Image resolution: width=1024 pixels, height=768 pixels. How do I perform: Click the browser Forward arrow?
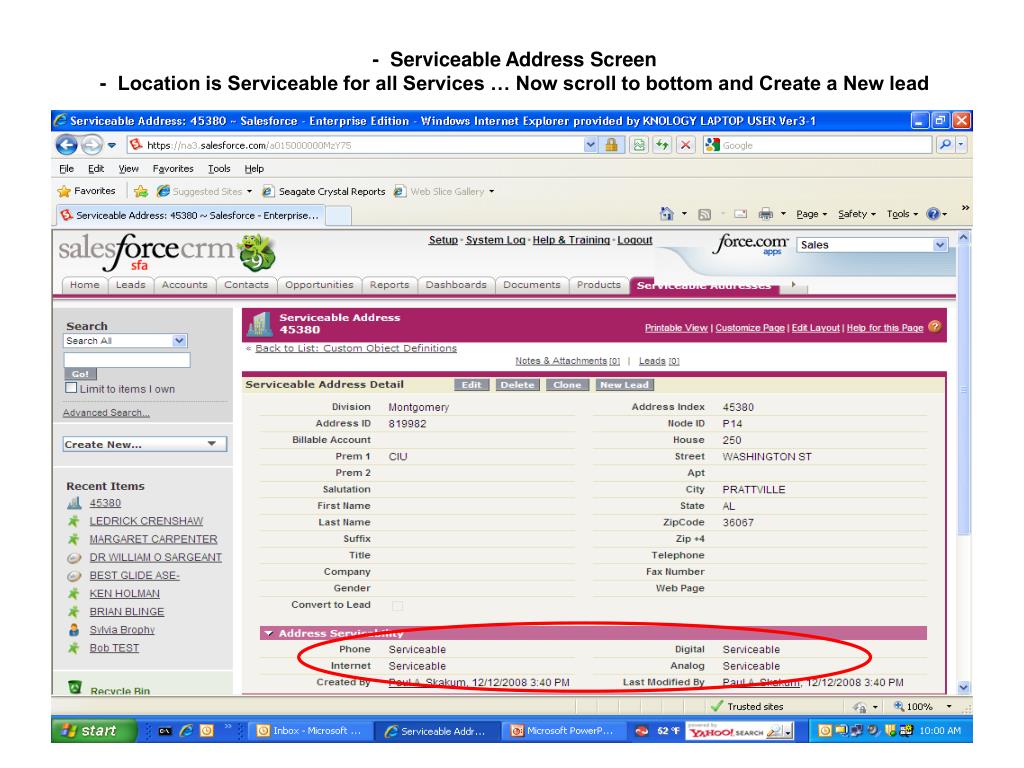point(92,144)
